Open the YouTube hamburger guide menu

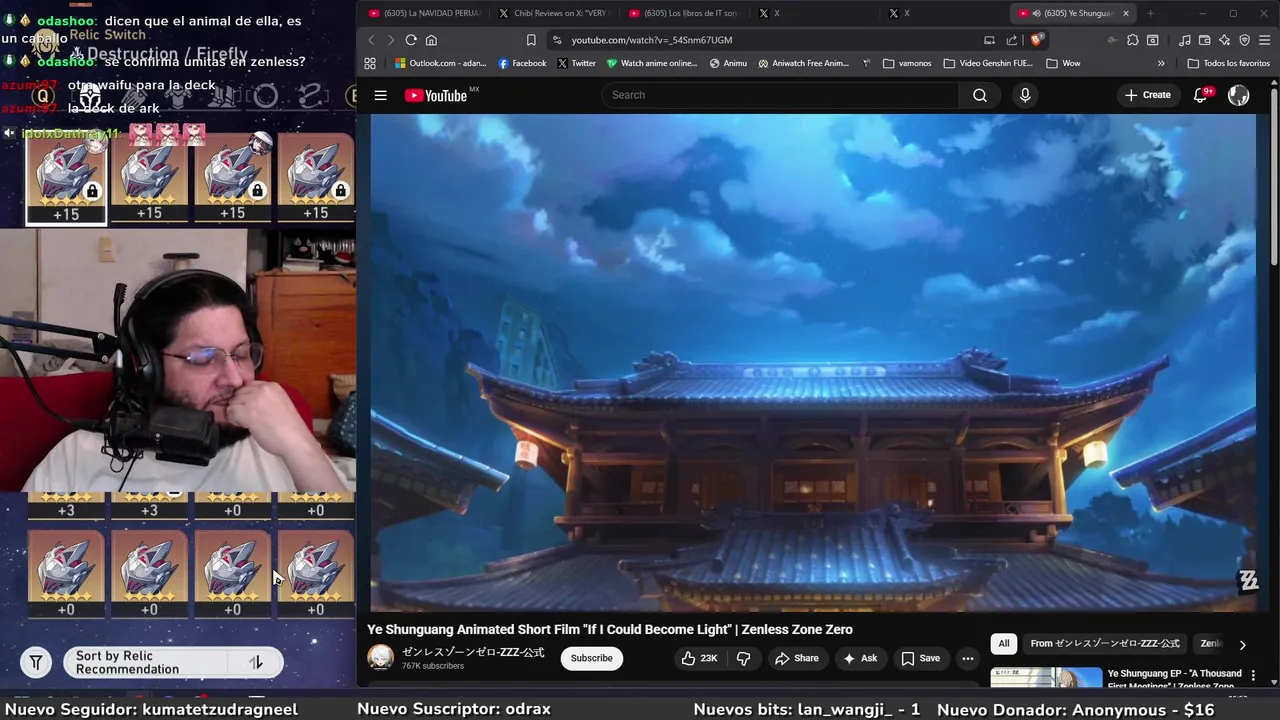click(x=380, y=95)
